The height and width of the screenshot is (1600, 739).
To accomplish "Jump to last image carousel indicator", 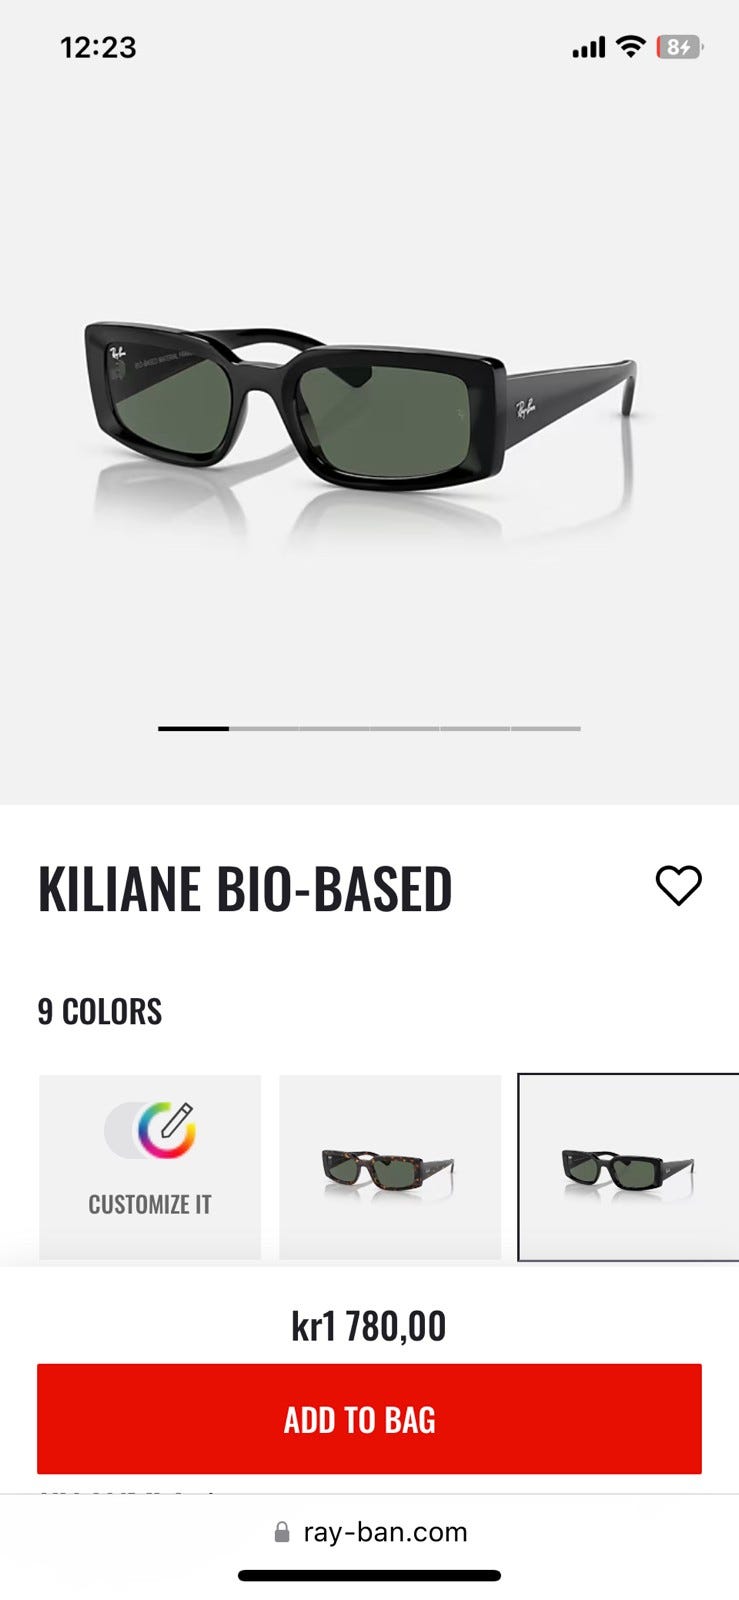I will [546, 728].
